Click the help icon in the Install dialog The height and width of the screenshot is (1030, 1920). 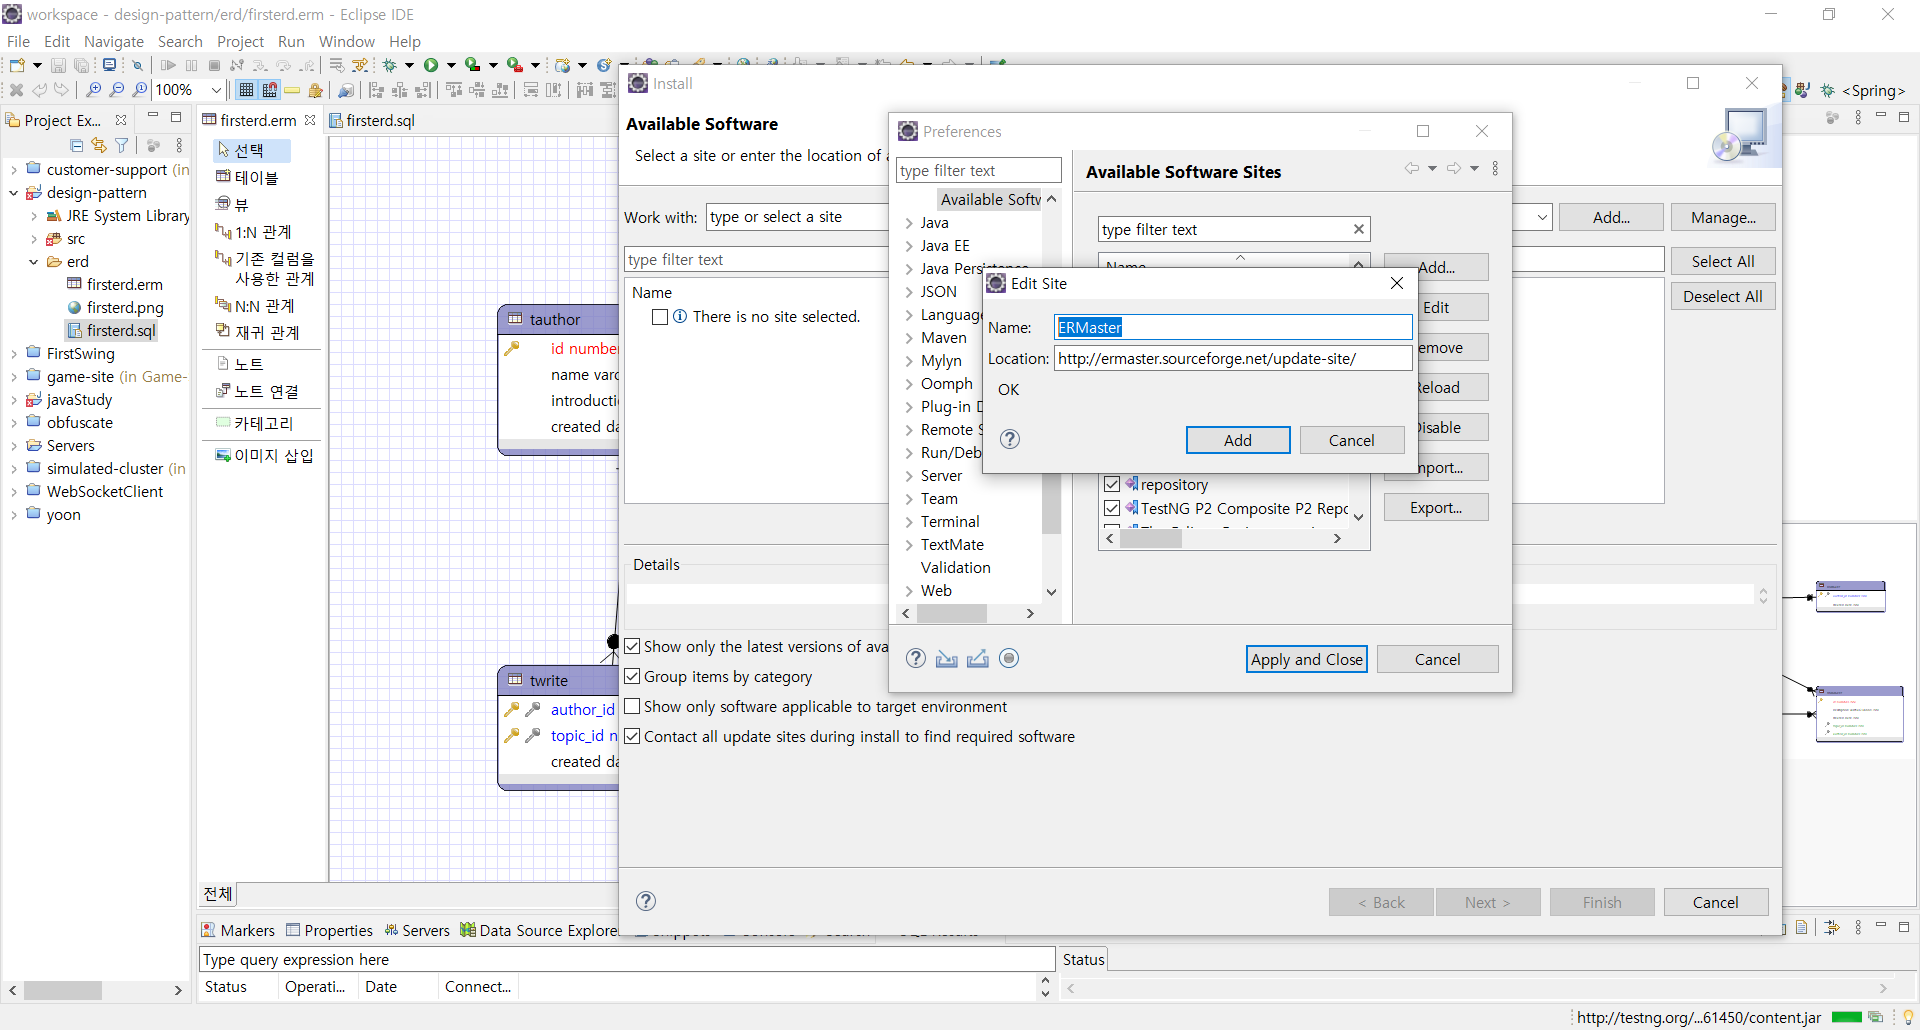pyautogui.click(x=646, y=901)
